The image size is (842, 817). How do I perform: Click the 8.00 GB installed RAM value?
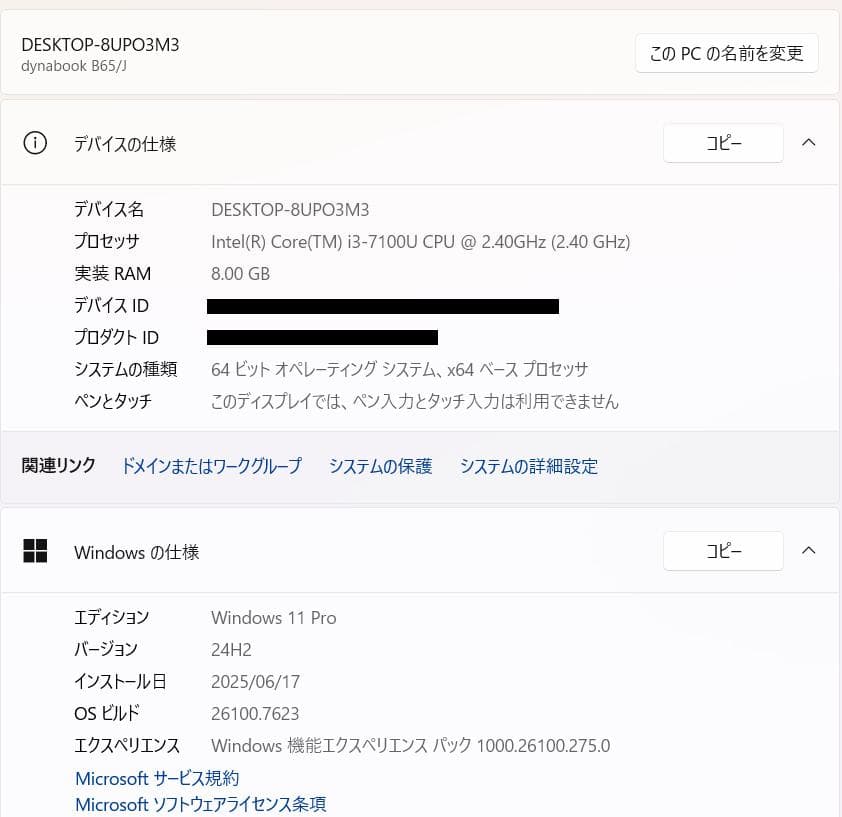241,274
